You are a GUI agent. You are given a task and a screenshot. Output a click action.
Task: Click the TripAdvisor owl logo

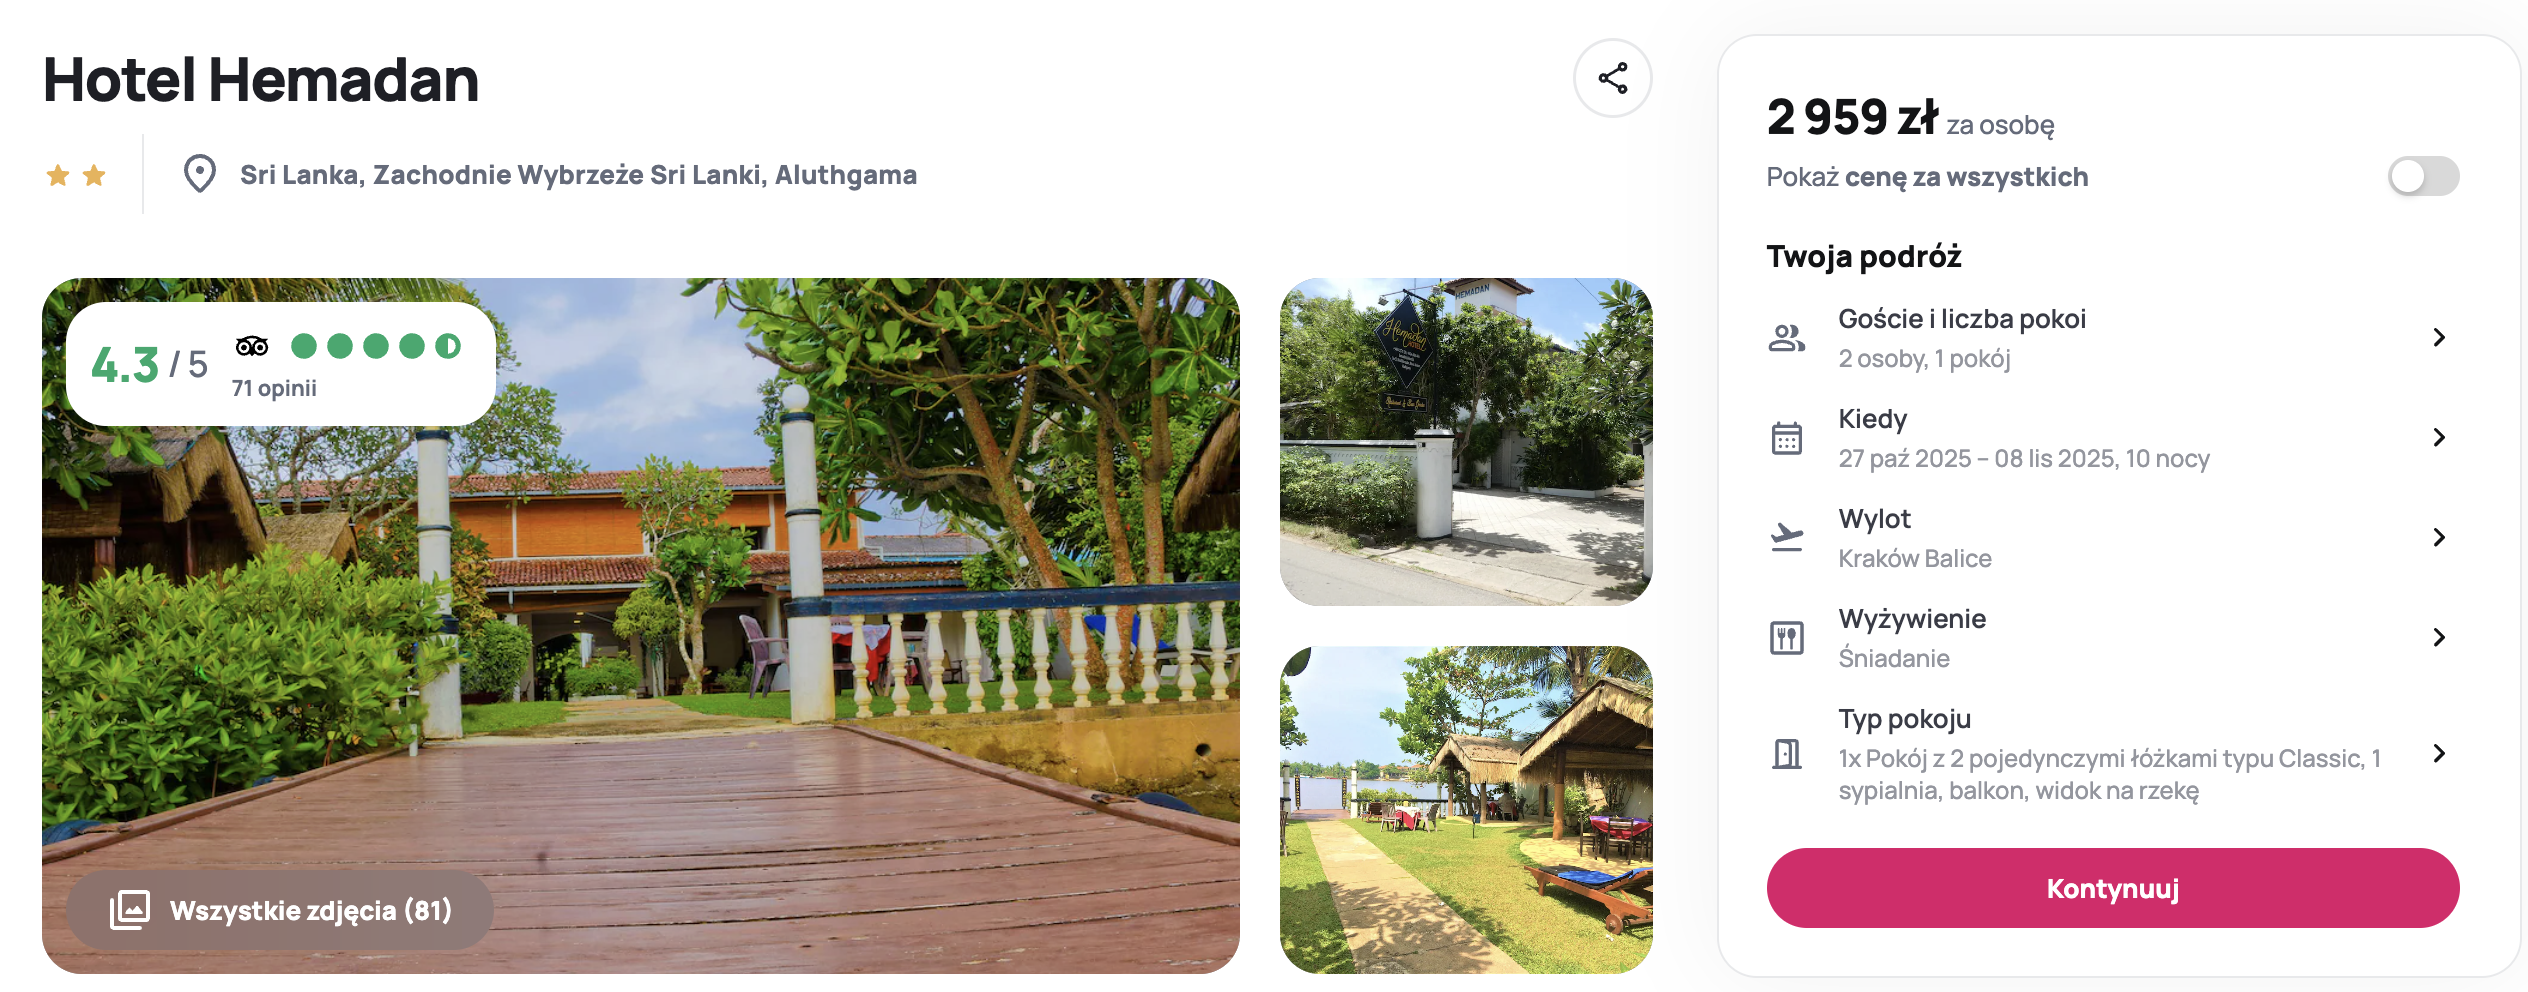tap(252, 346)
